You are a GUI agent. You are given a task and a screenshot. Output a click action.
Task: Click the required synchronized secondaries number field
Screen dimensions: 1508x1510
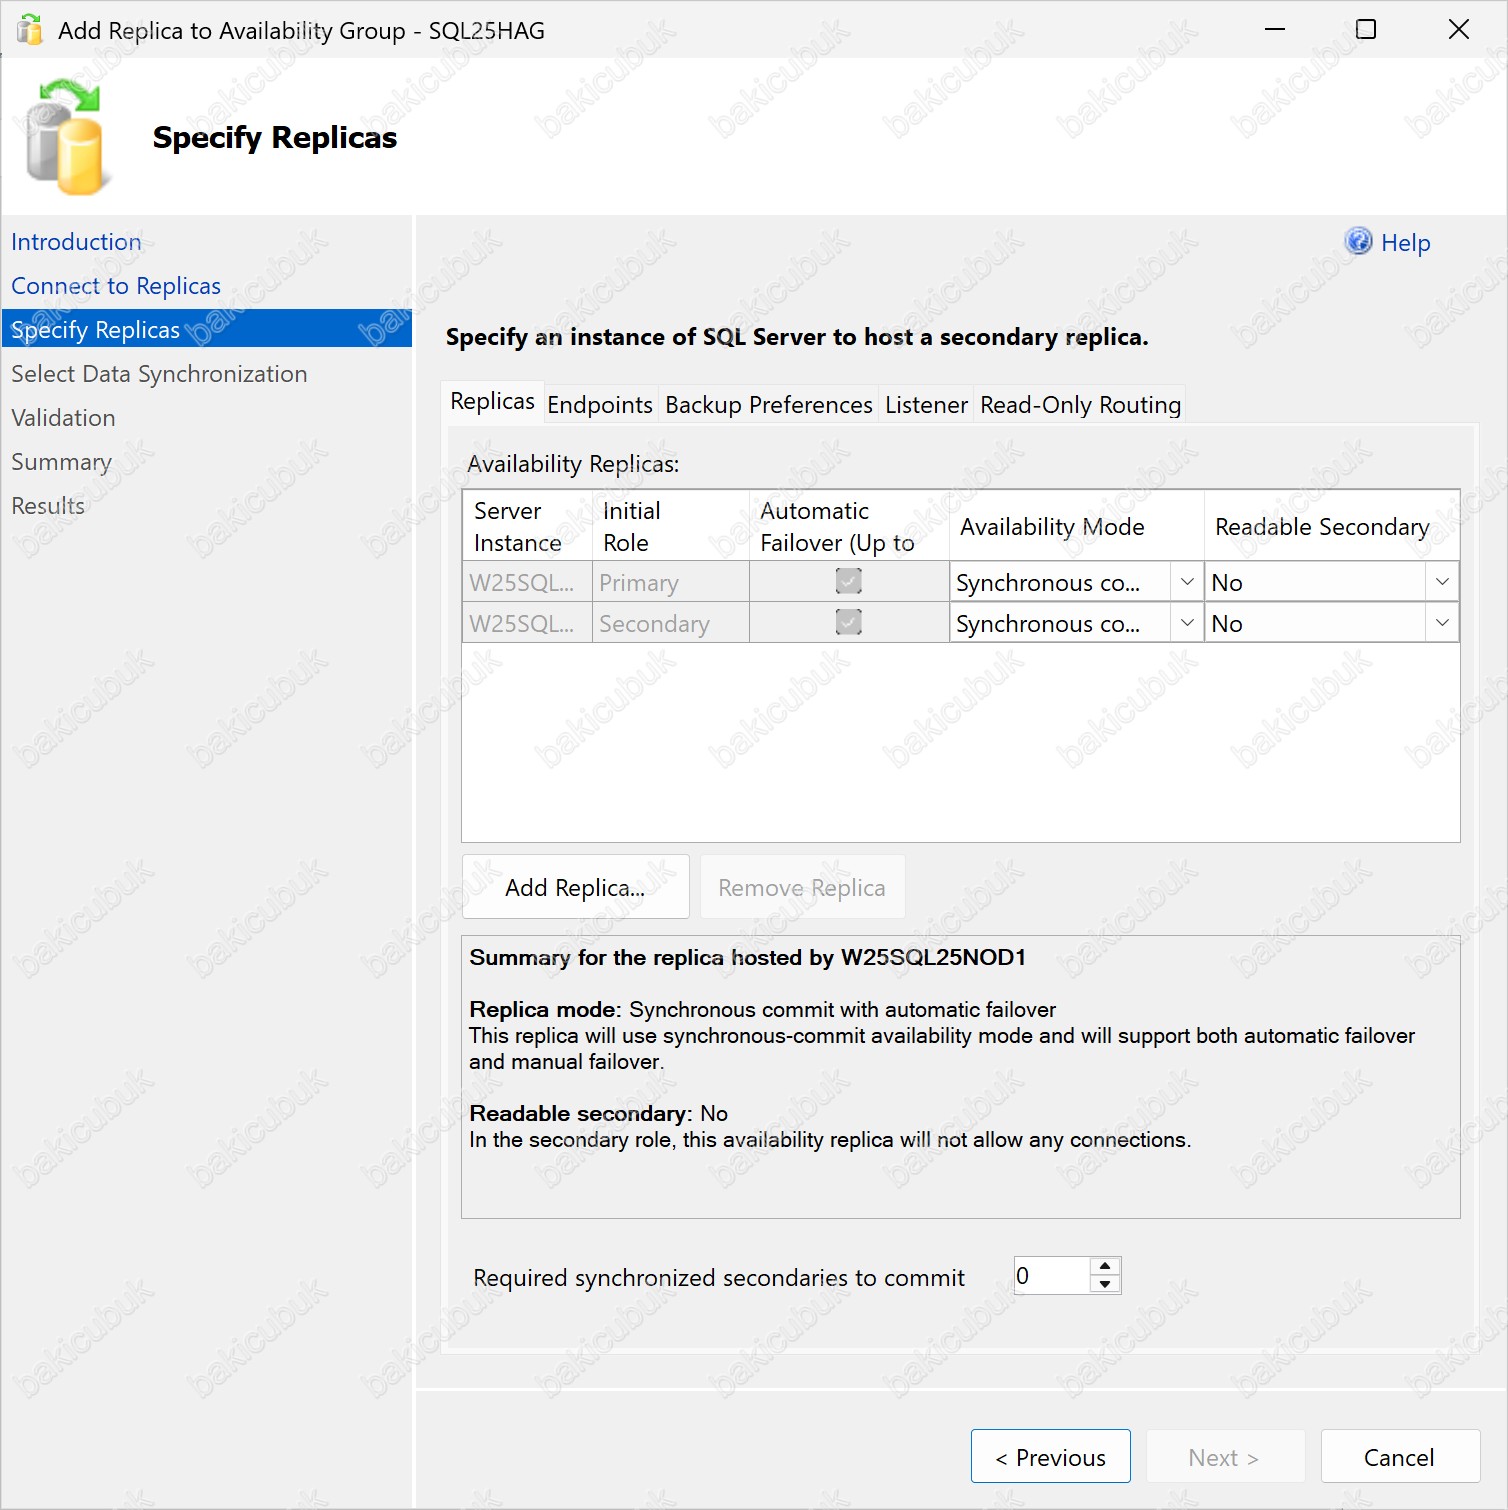coord(1050,1276)
